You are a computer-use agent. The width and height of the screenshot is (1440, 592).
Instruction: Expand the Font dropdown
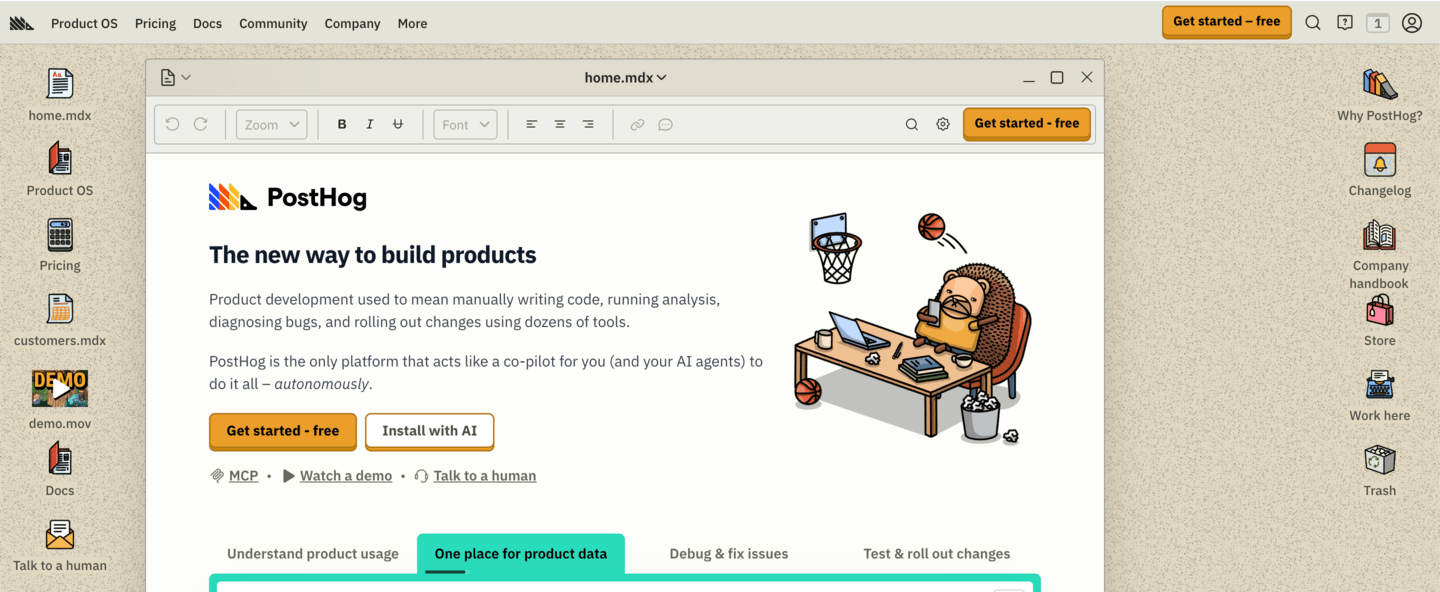[465, 124]
